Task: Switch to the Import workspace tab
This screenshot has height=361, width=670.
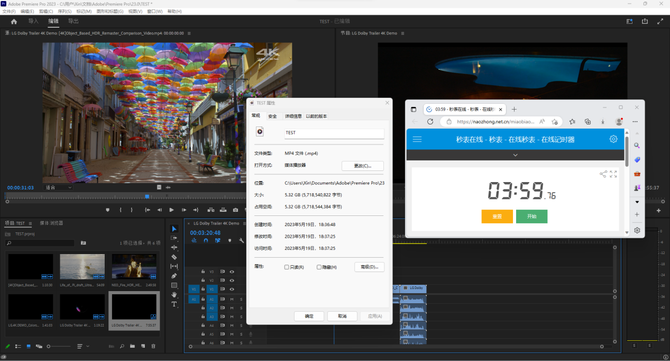Action: pyautogui.click(x=33, y=21)
